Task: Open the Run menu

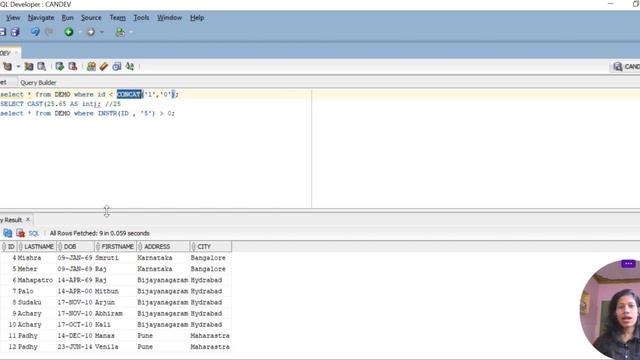Action: [67, 18]
